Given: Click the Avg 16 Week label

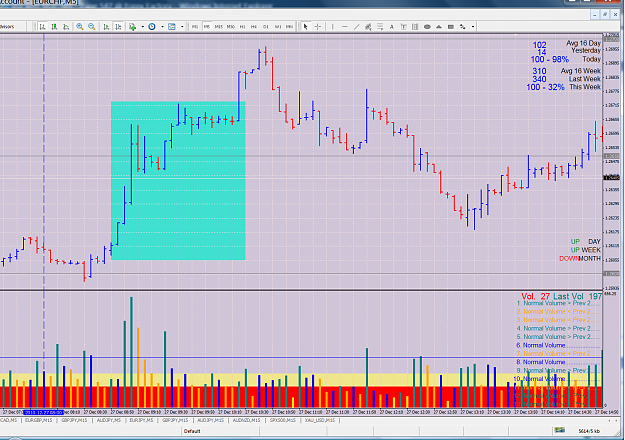Looking at the screenshot, I should pos(581,71).
